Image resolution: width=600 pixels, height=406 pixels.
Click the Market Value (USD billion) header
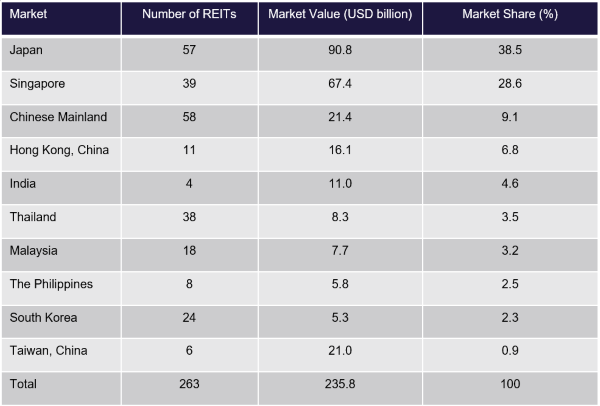point(340,18)
